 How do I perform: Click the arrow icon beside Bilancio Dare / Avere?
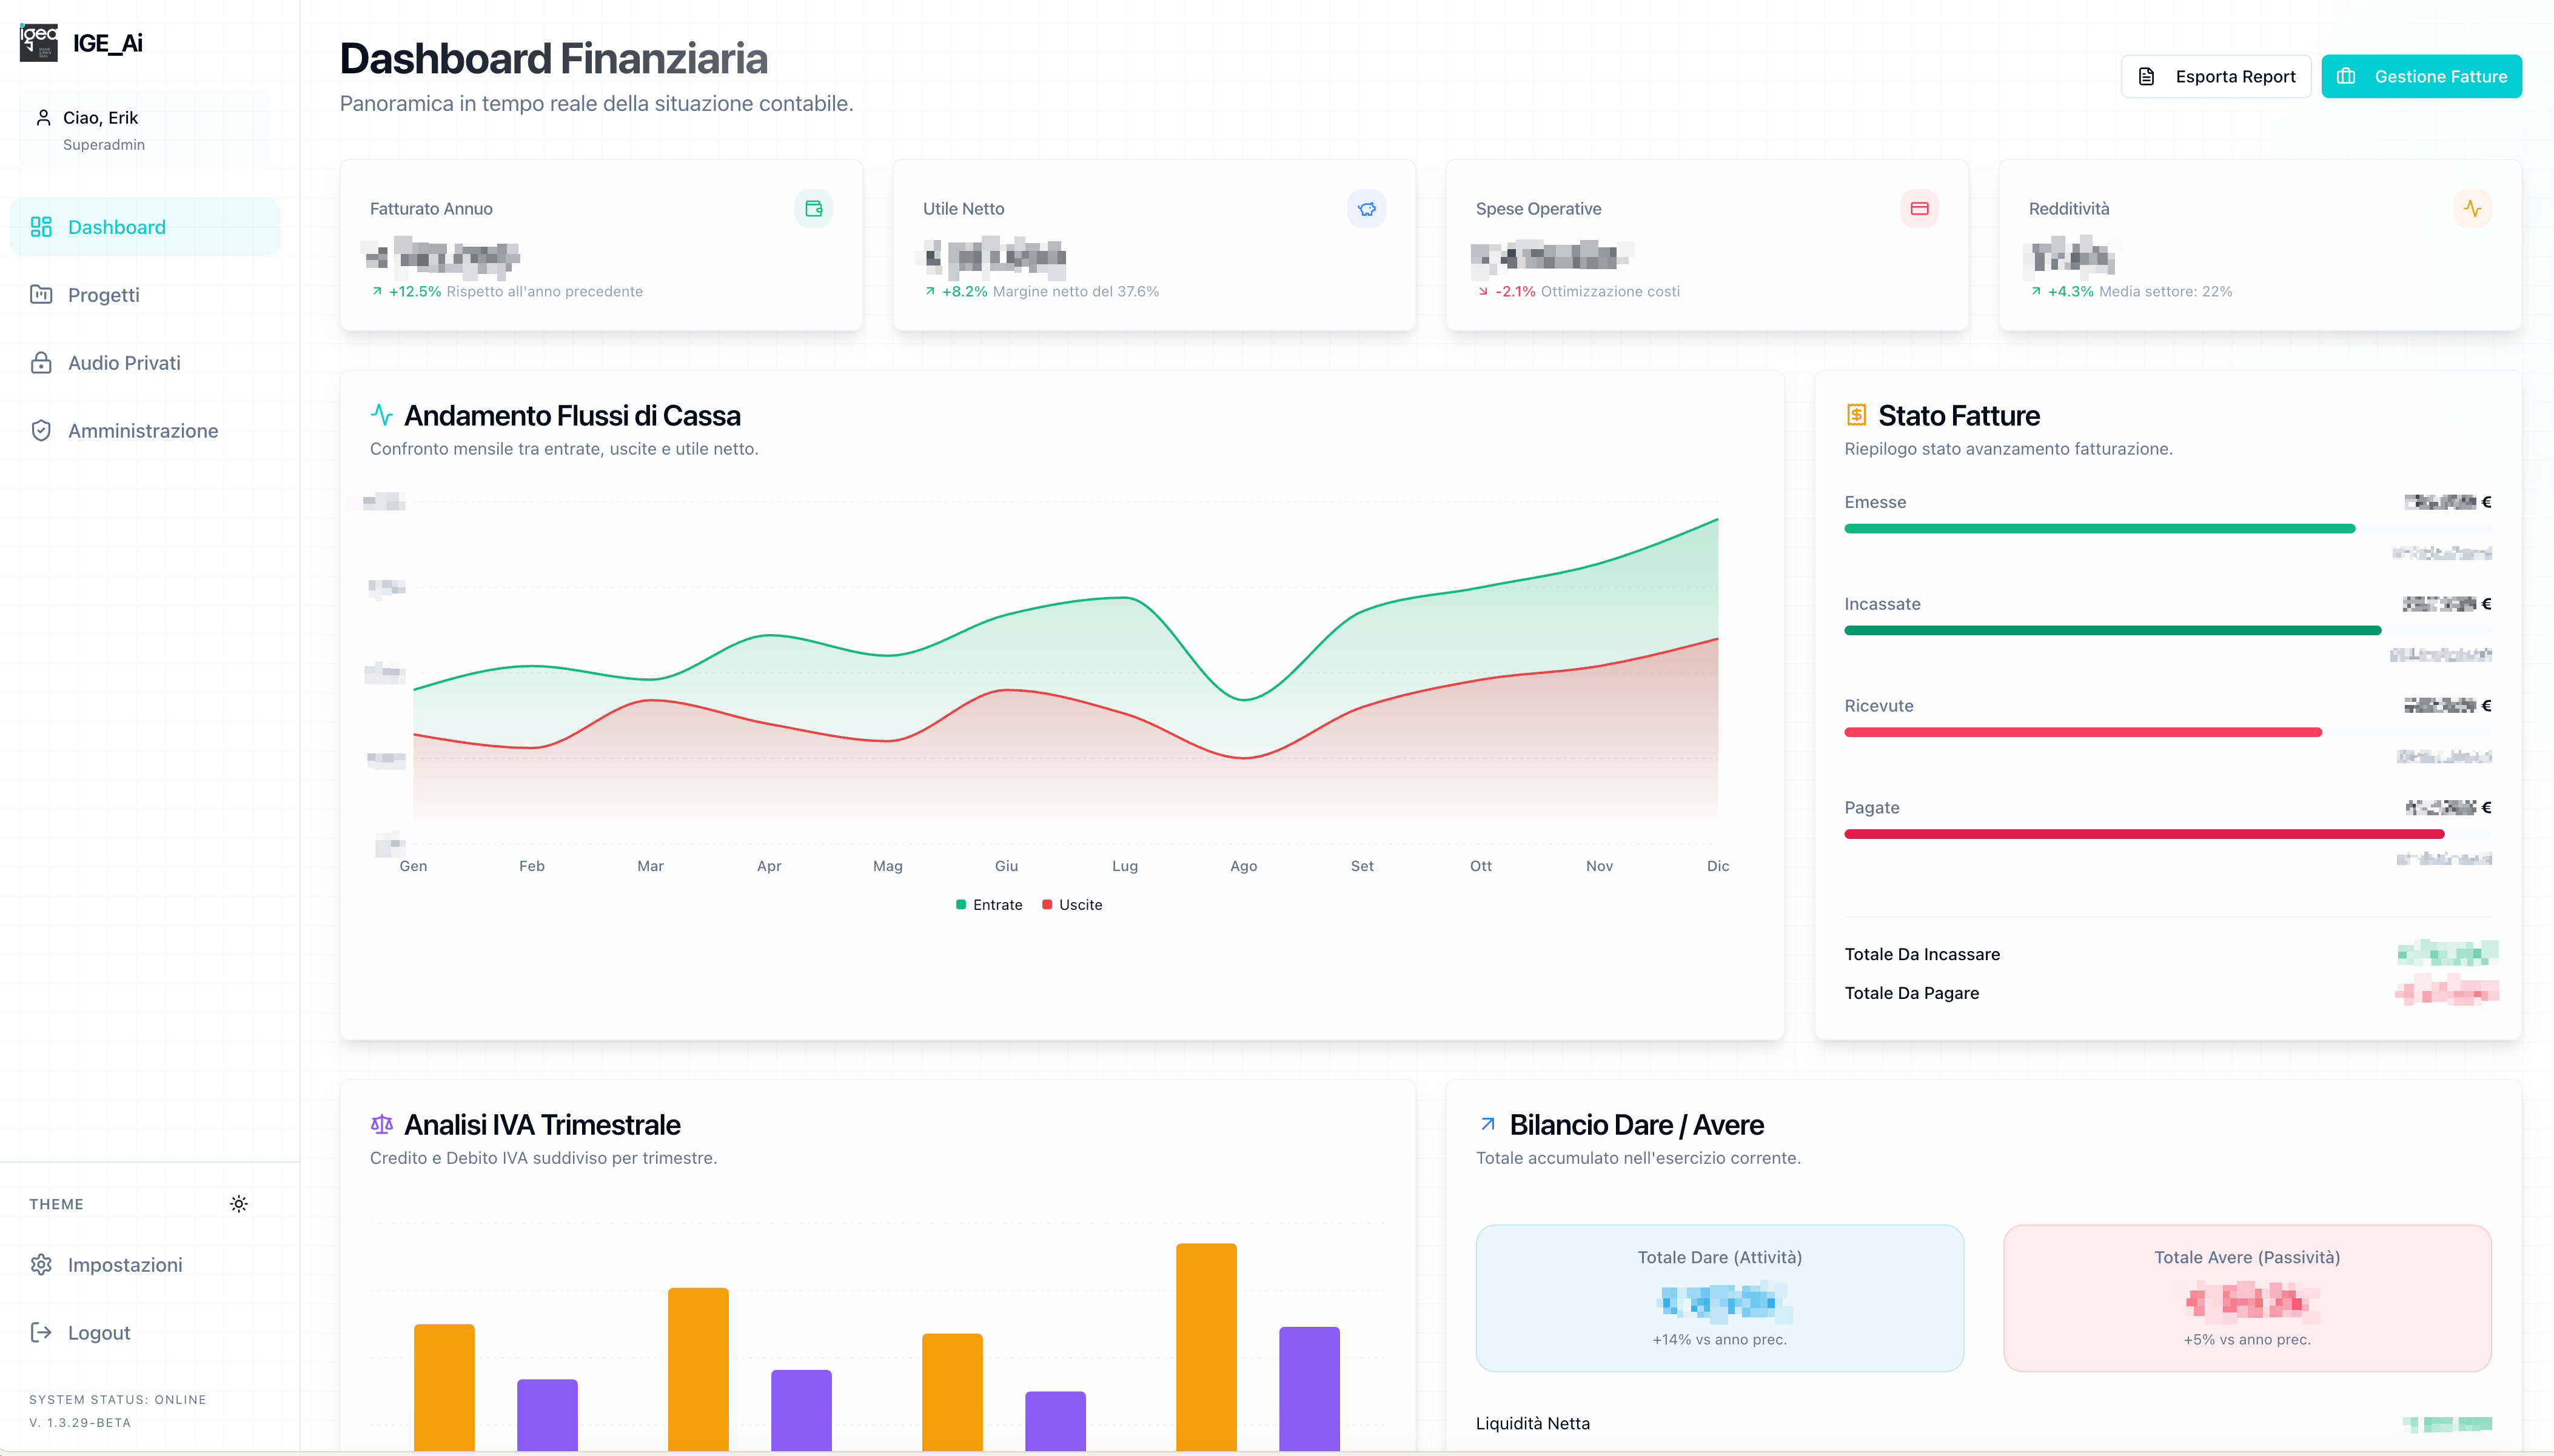click(x=1487, y=1124)
